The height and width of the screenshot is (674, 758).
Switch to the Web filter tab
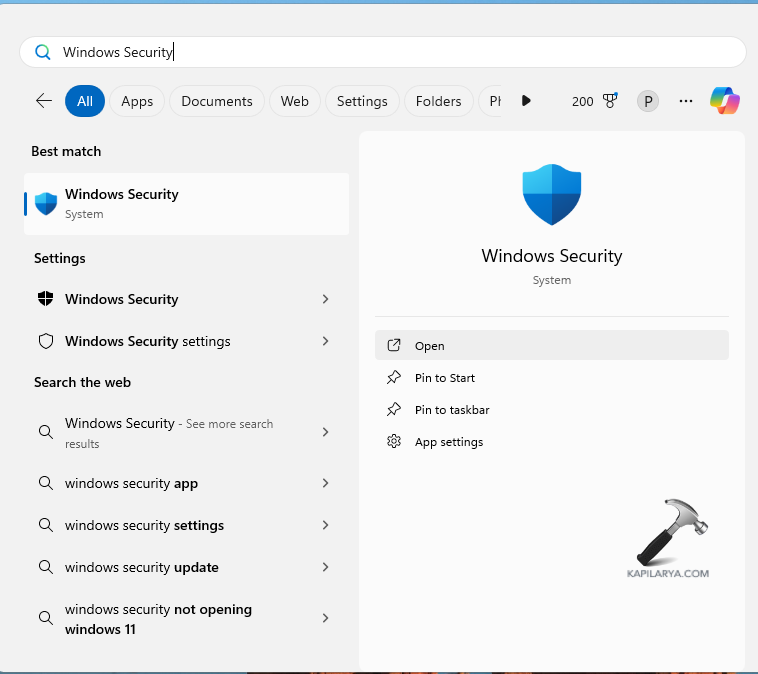[295, 101]
